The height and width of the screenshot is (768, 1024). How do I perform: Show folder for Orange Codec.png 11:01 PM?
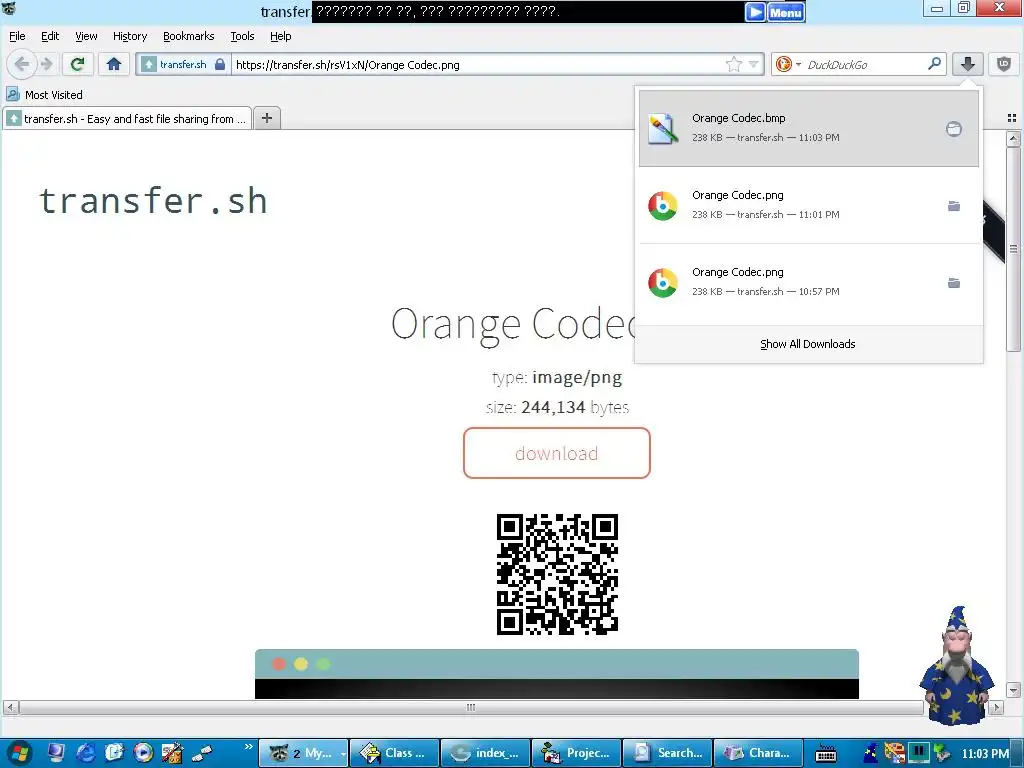pyautogui.click(x=953, y=206)
